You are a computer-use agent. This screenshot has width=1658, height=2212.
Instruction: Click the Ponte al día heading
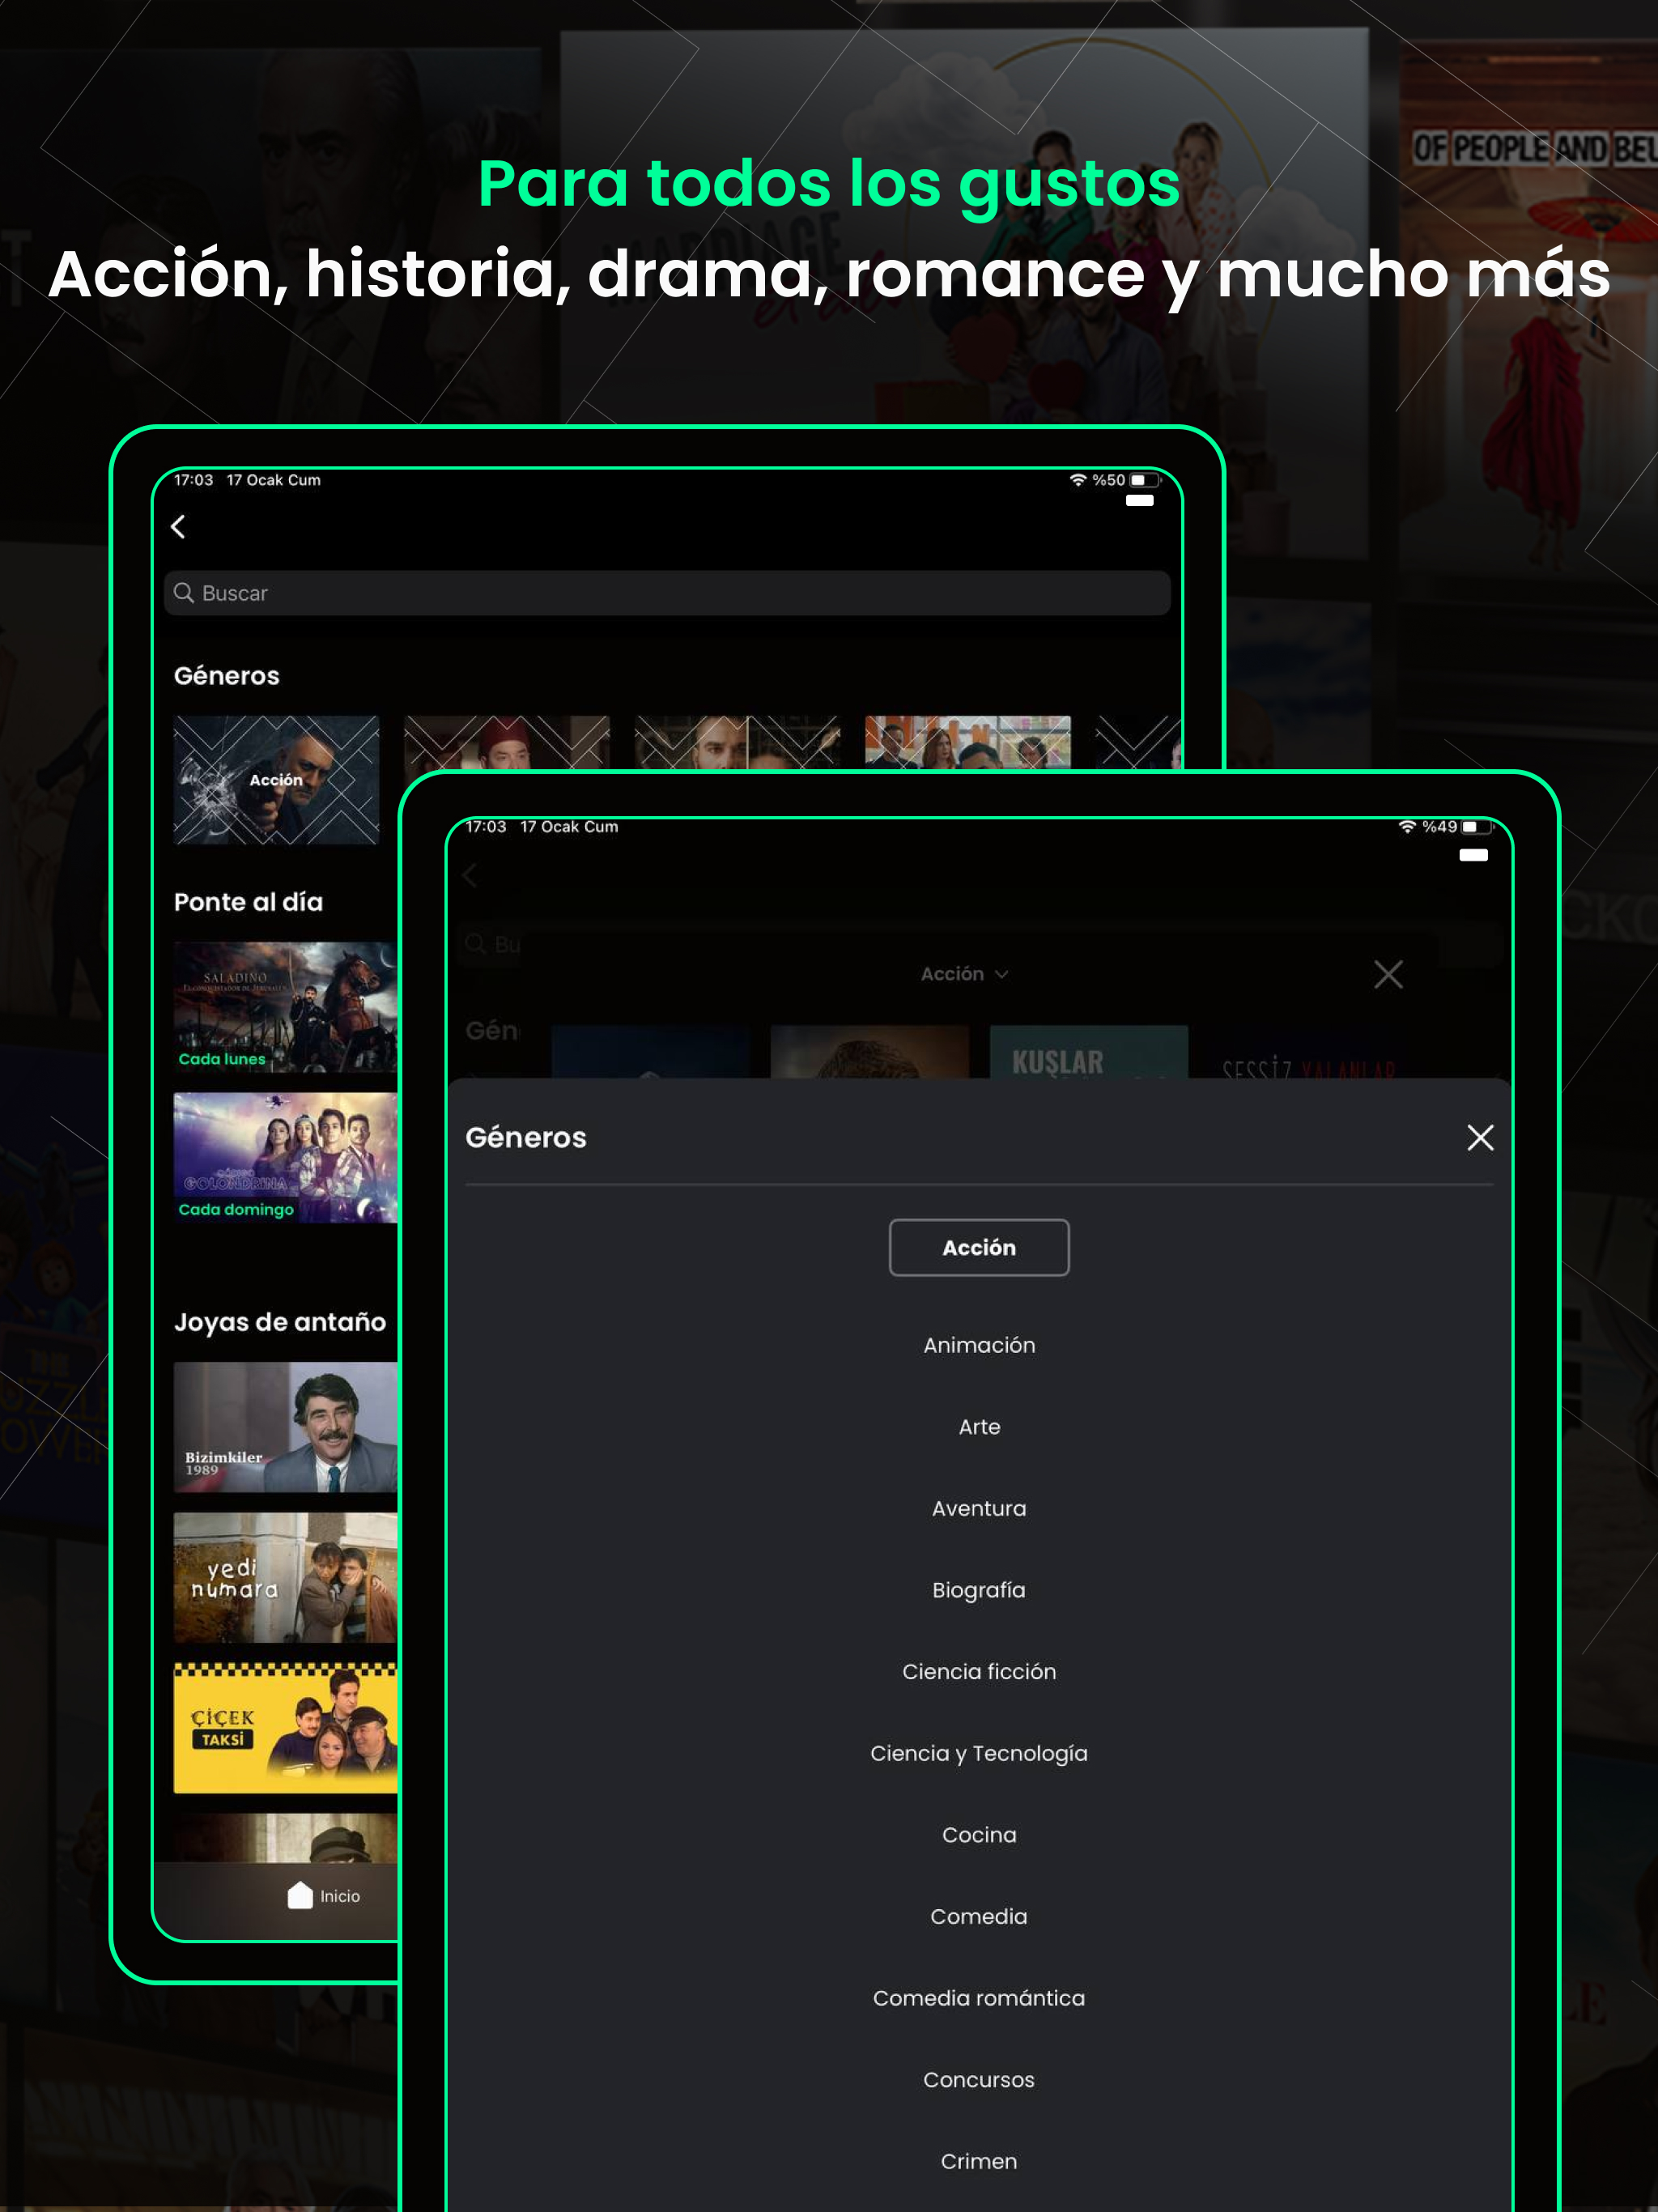point(248,902)
